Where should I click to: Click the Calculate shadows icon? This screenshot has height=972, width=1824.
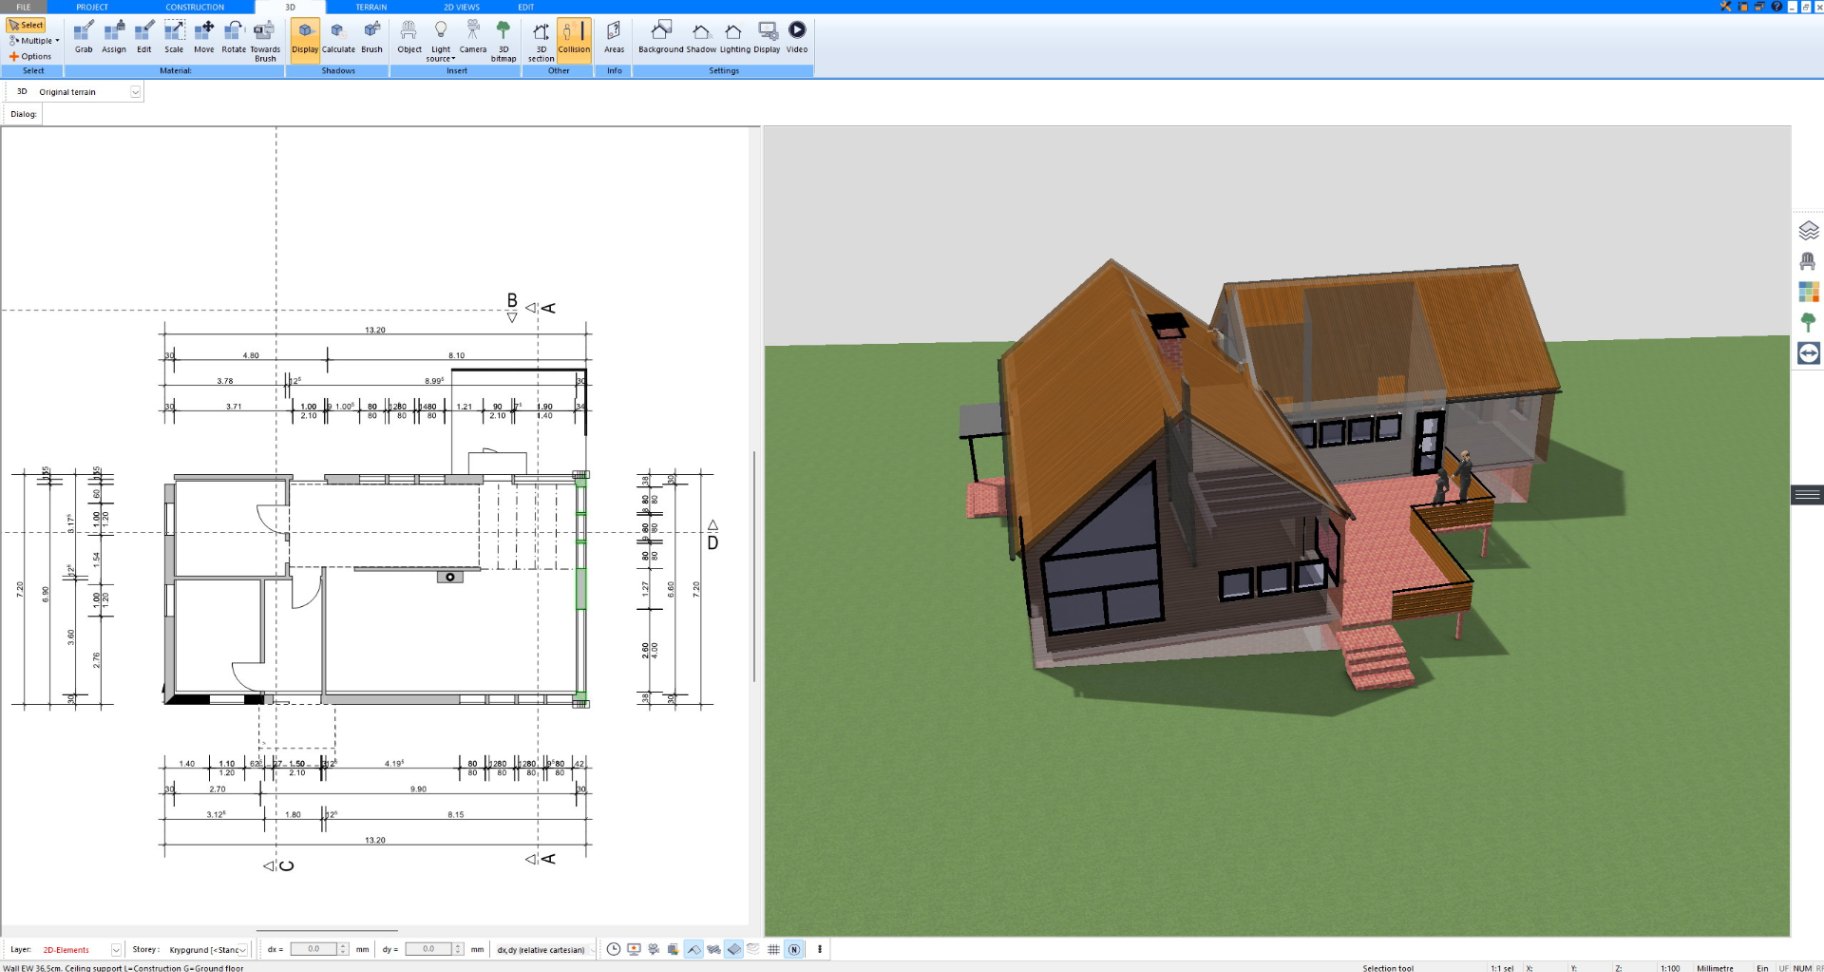point(338,36)
